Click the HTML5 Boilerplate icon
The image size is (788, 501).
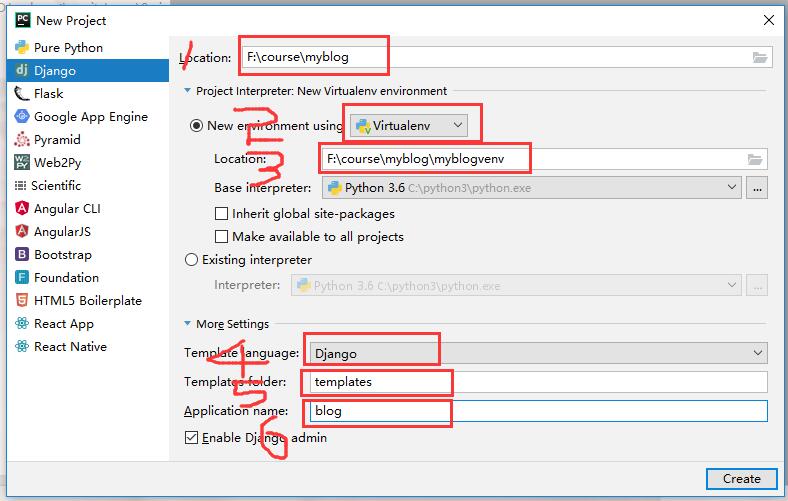coord(22,300)
